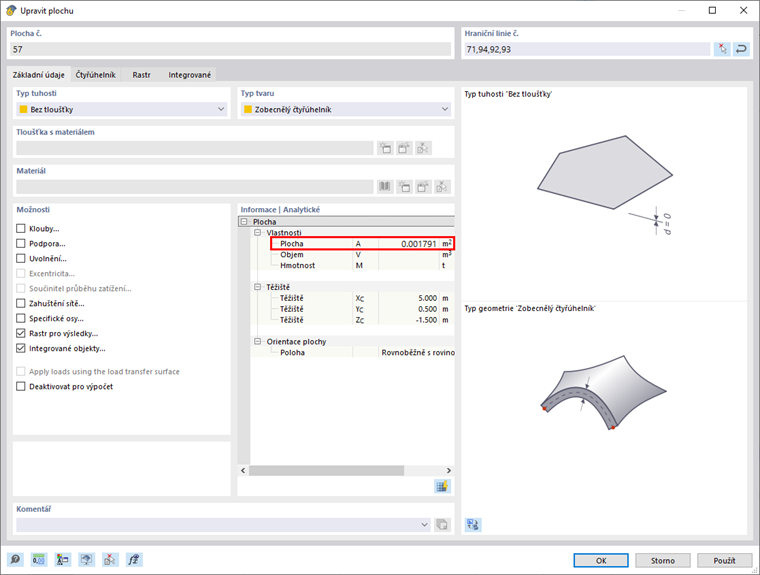Click the yellow swatch in Typ tvaru
This screenshot has width=760, height=575.
pos(248,110)
